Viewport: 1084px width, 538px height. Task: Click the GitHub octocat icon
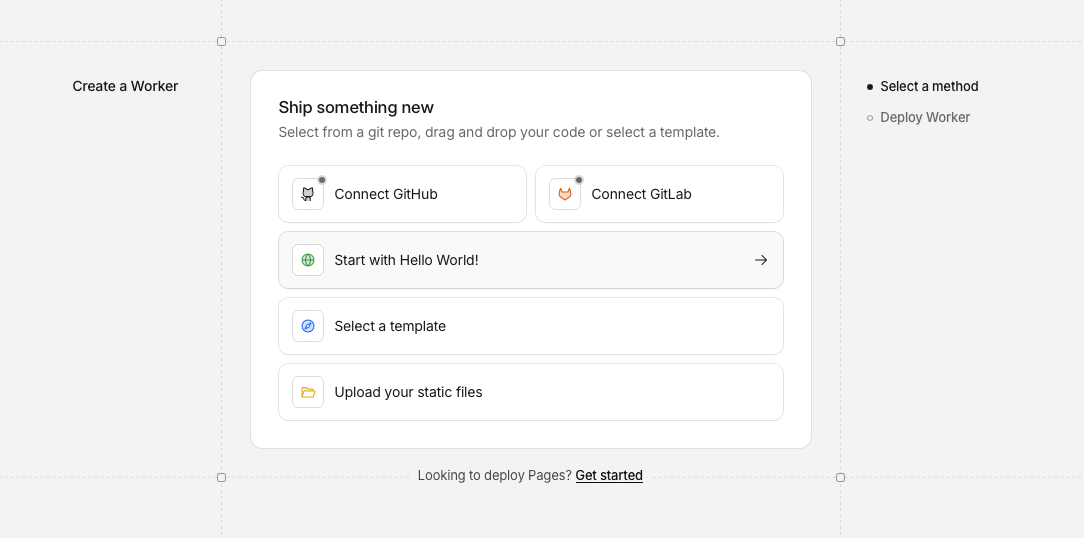tap(308, 194)
